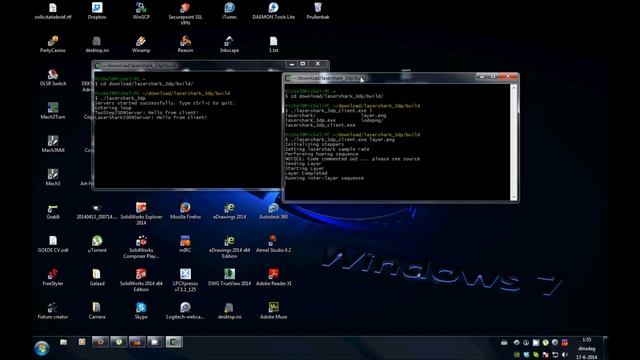Select the SolidWorks Explorer 2014 icon
Viewport: 640px width, 360px height.
click(x=141, y=214)
